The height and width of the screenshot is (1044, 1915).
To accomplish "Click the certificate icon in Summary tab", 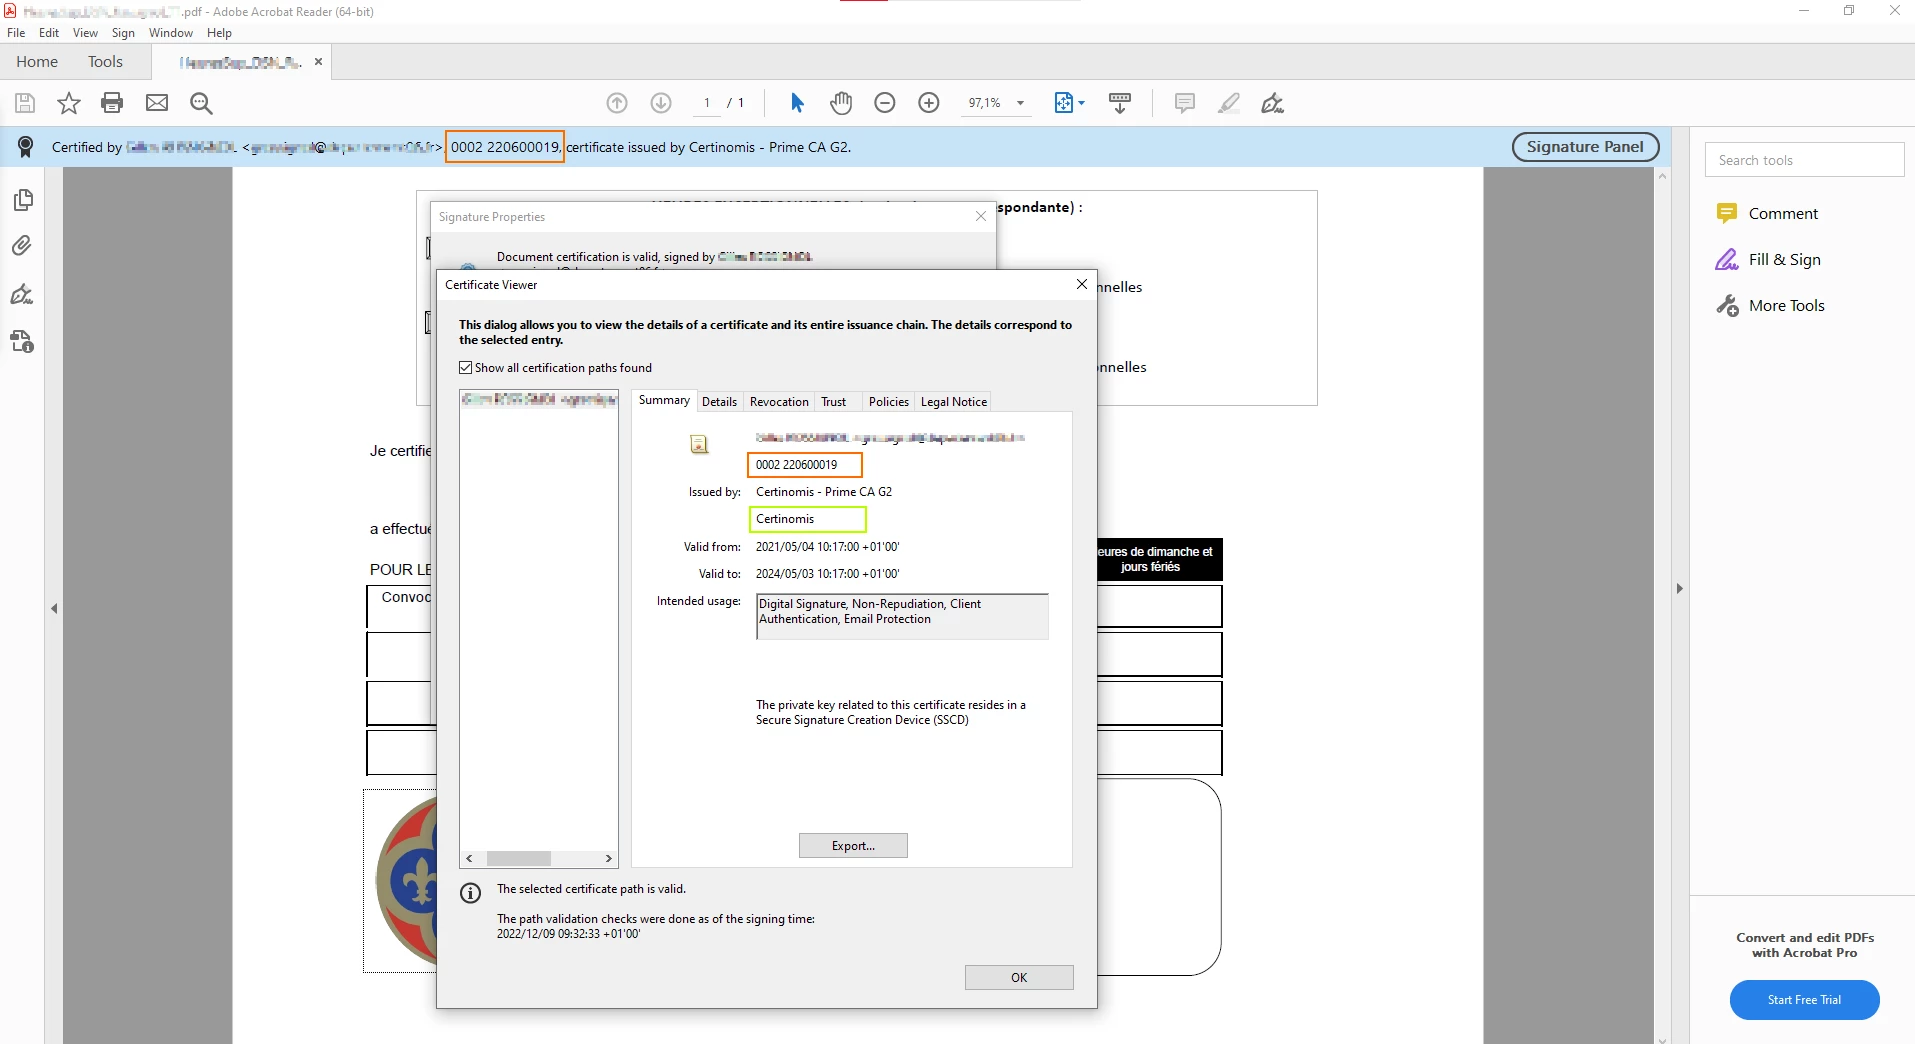I will coord(699,444).
